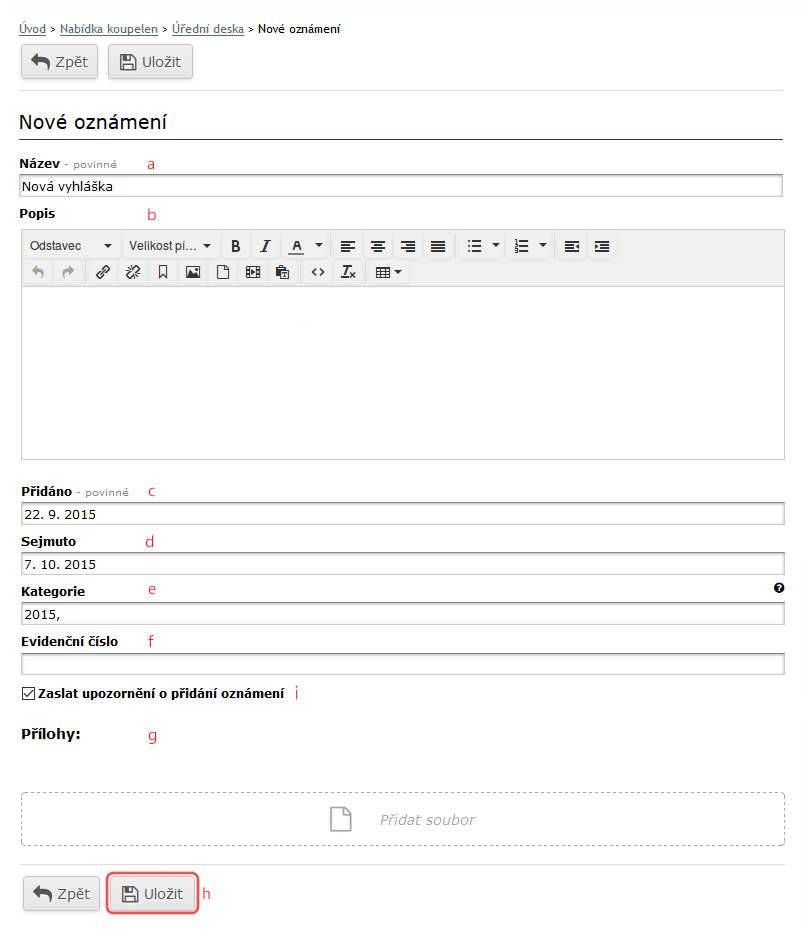This screenshot has height=941, width=801.
Task: Insert an image via toolbar icon
Action: pyautogui.click(x=193, y=272)
